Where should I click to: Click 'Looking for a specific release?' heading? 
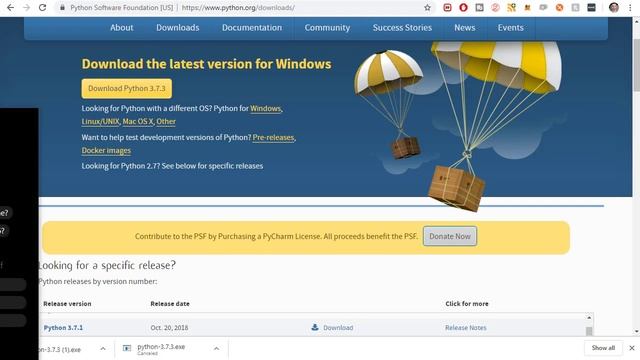107,265
